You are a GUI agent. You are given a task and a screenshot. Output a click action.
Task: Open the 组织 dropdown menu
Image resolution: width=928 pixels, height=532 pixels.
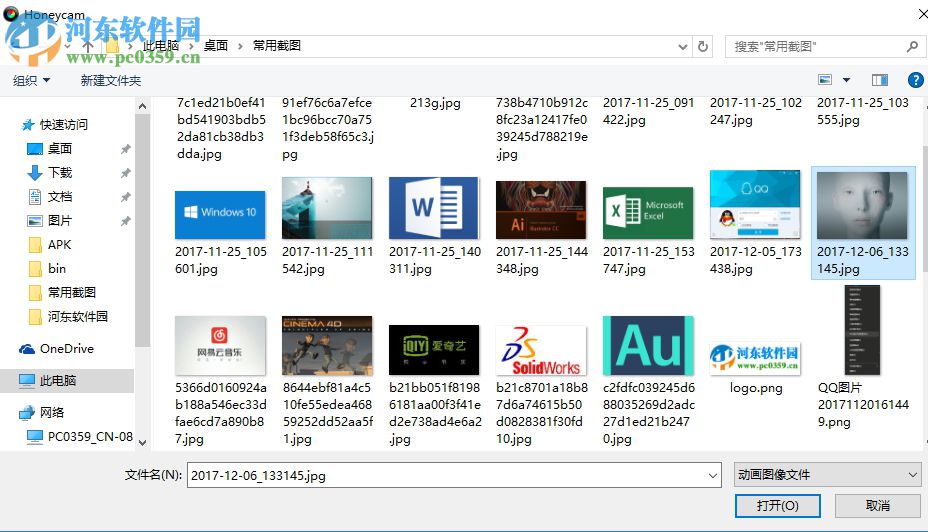[31, 80]
